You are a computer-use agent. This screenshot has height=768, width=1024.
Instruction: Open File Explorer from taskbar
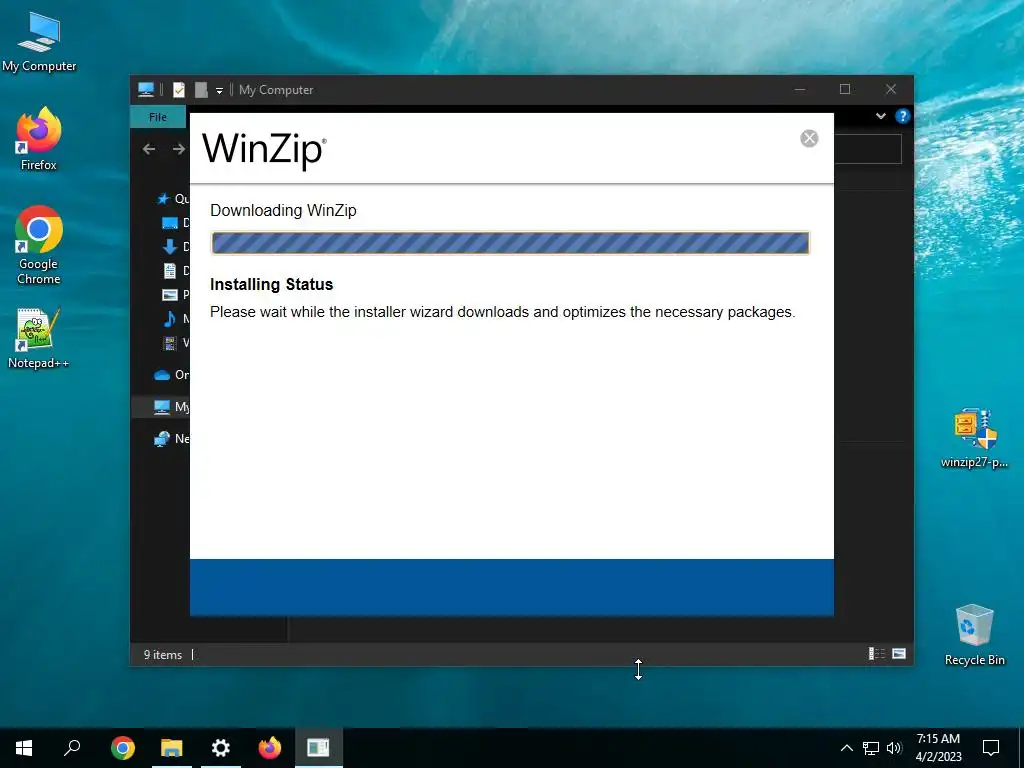pyautogui.click(x=172, y=748)
